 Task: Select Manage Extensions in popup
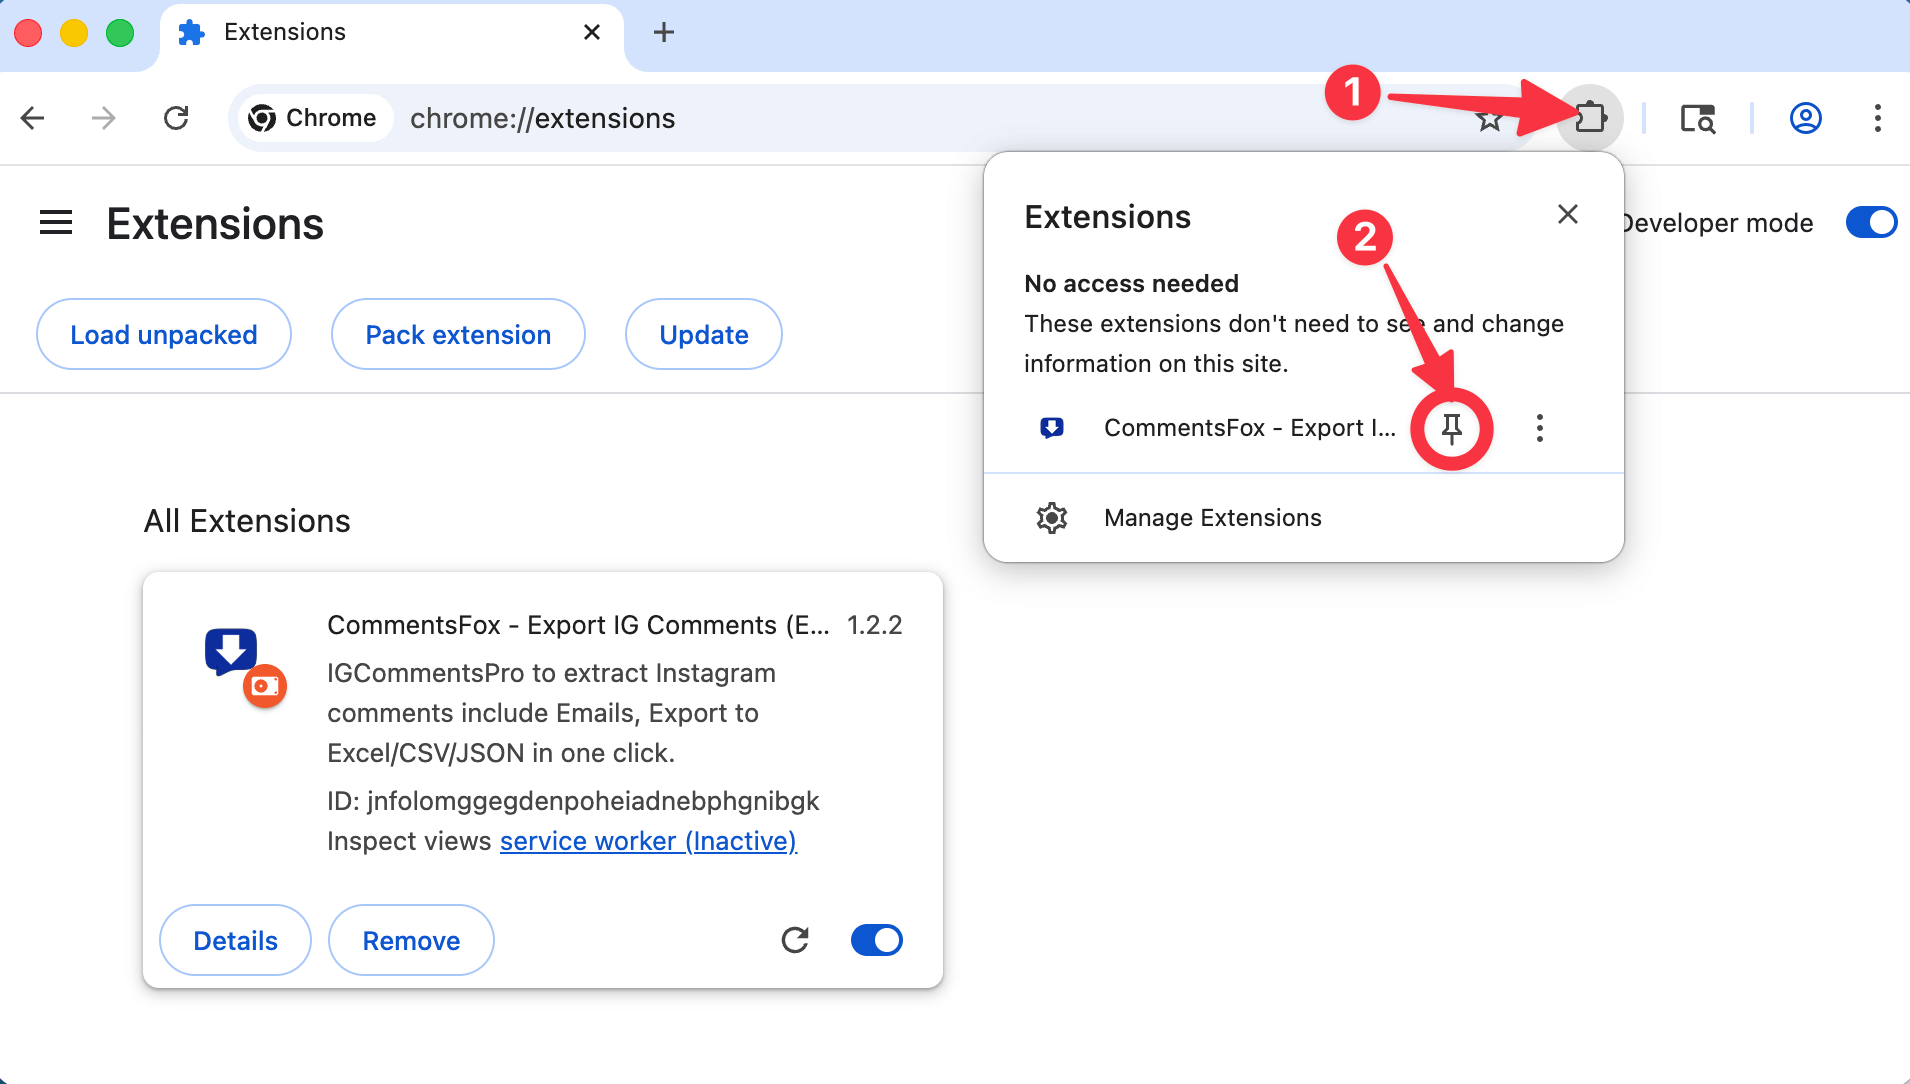point(1211,517)
